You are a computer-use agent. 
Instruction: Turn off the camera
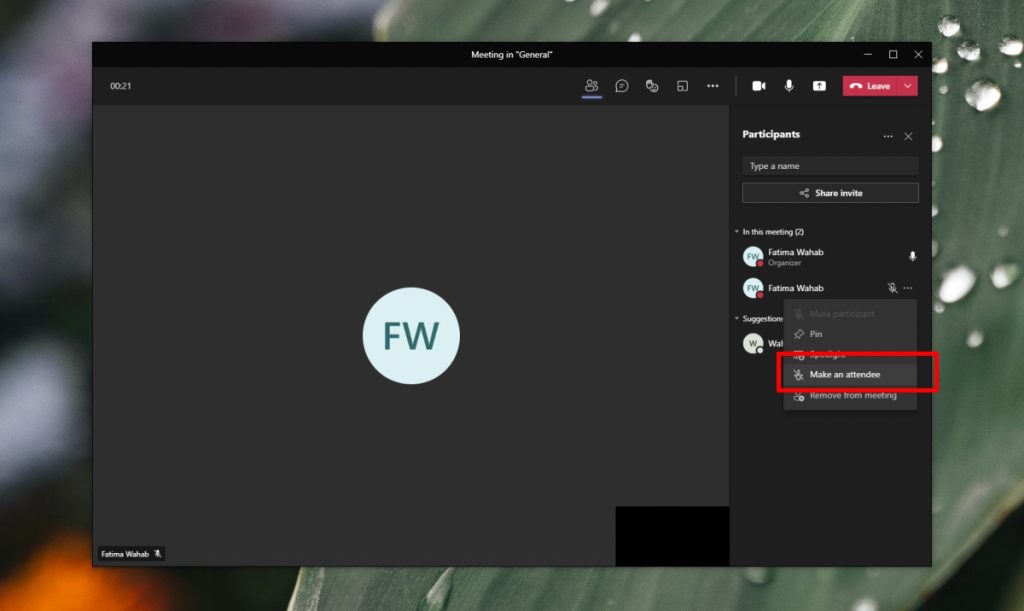[759, 85]
